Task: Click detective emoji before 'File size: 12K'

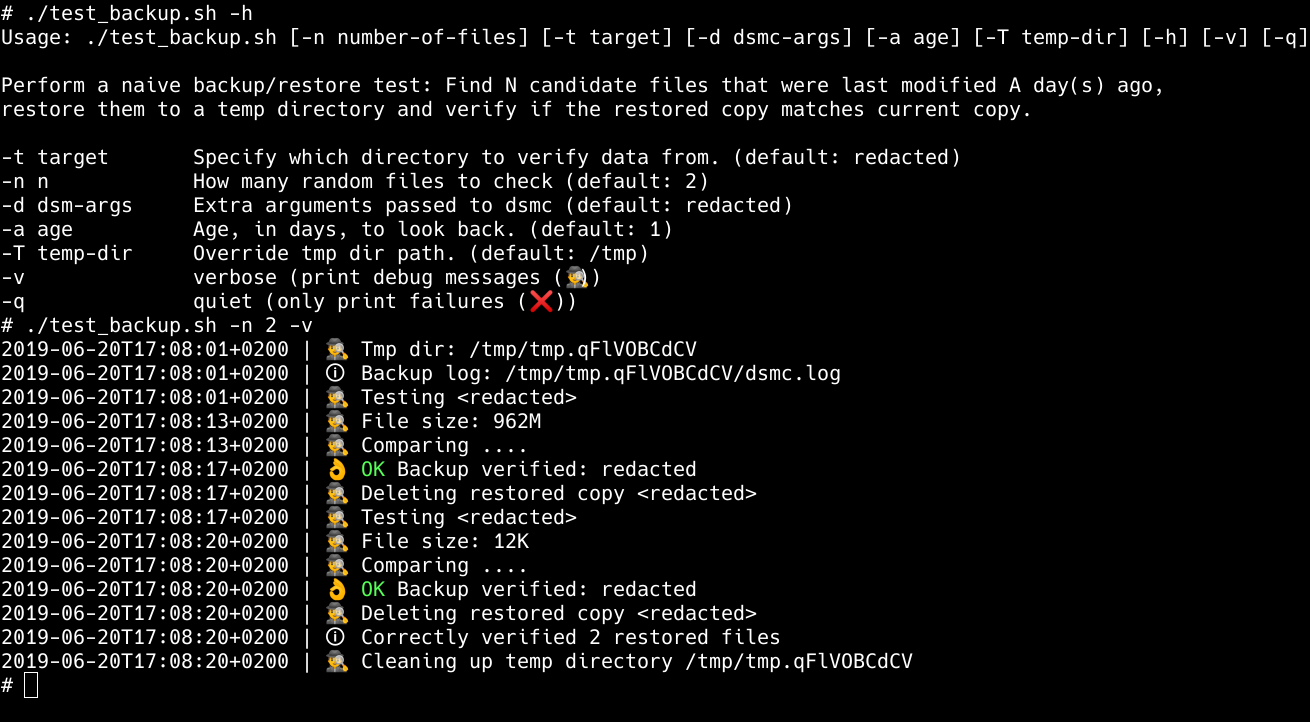Action: 337,541
